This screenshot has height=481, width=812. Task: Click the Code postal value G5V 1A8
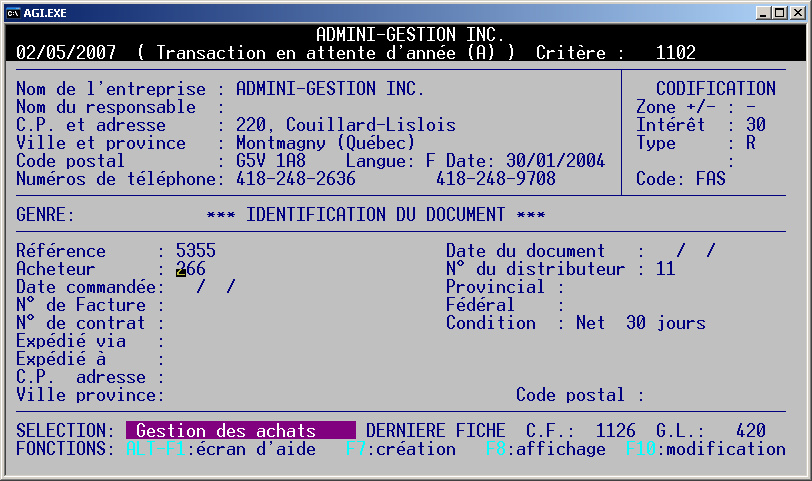click(x=270, y=161)
